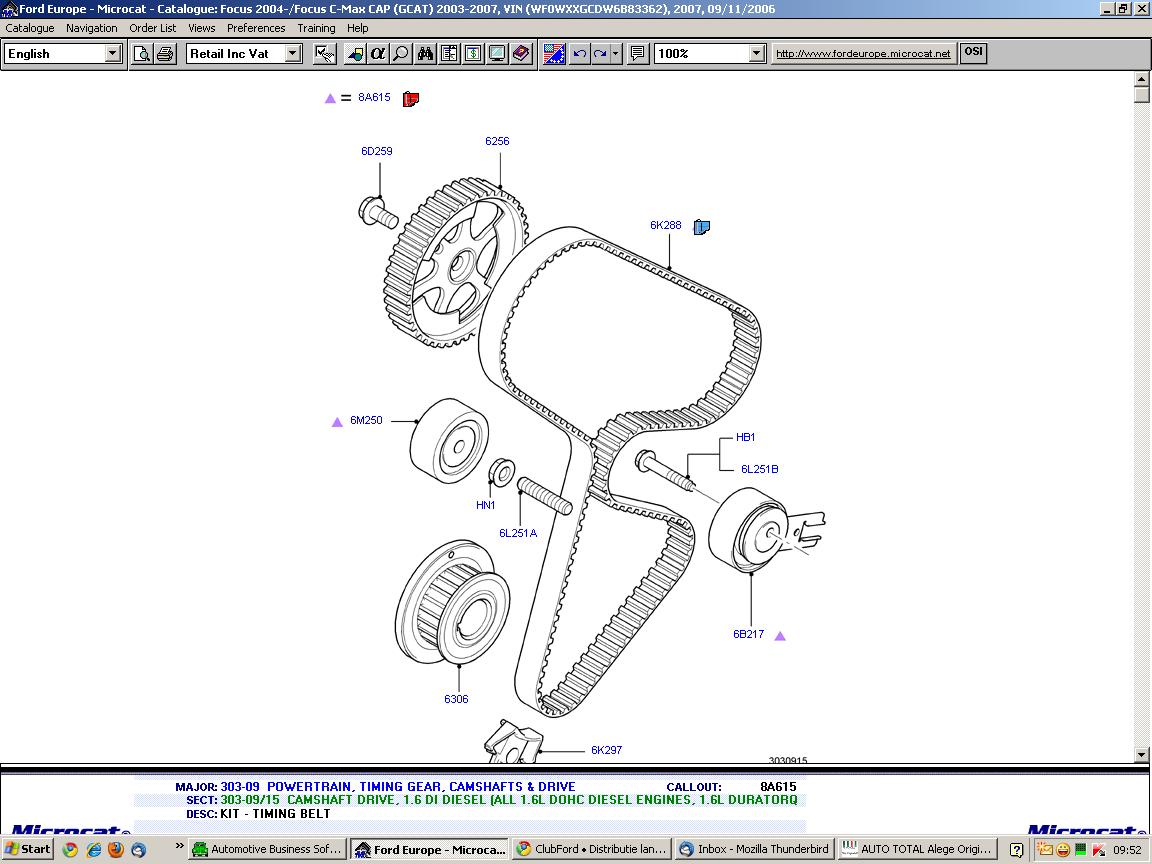Click the notes speech bubble icon
This screenshot has width=1152, height=864.
click(637, 54)
